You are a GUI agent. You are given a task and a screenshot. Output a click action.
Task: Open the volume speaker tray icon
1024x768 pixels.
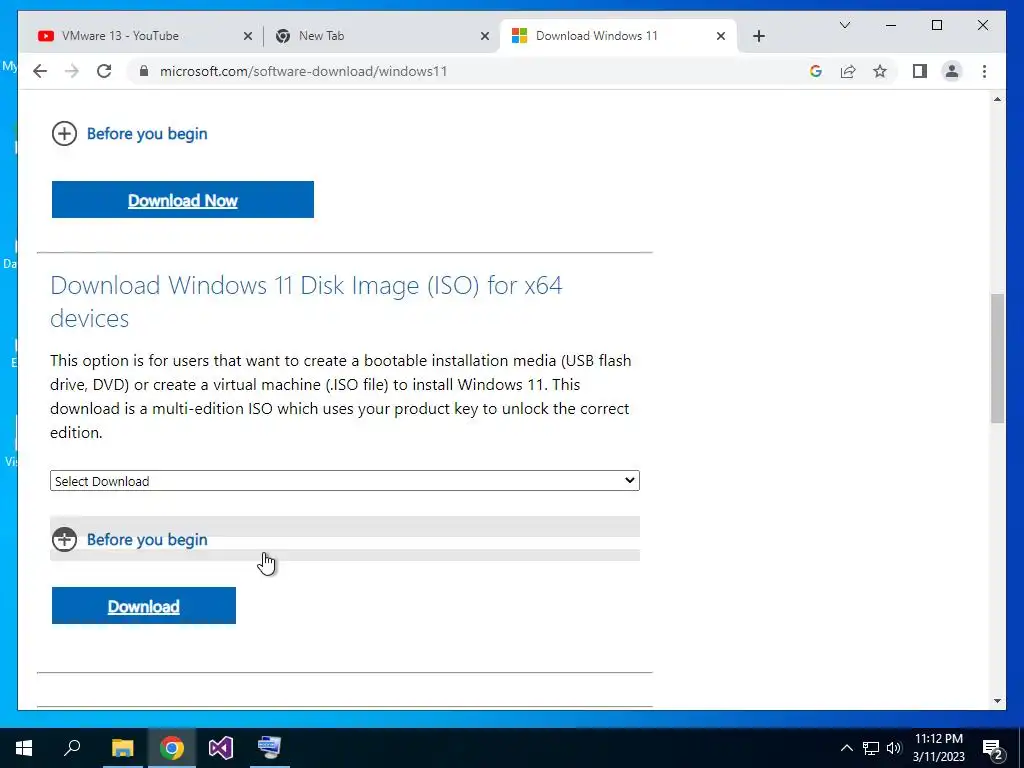coord(893,748)
